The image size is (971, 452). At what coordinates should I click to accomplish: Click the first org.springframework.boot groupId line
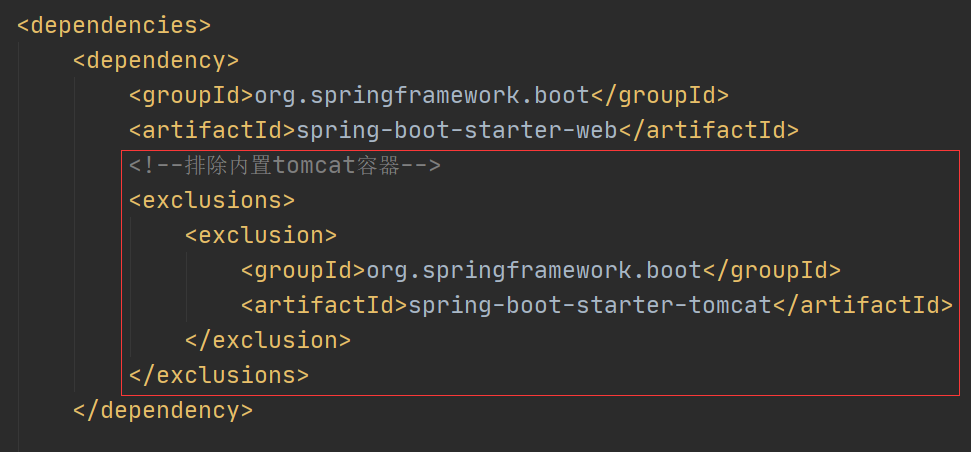pyautogui.click(x=429, y=96)
